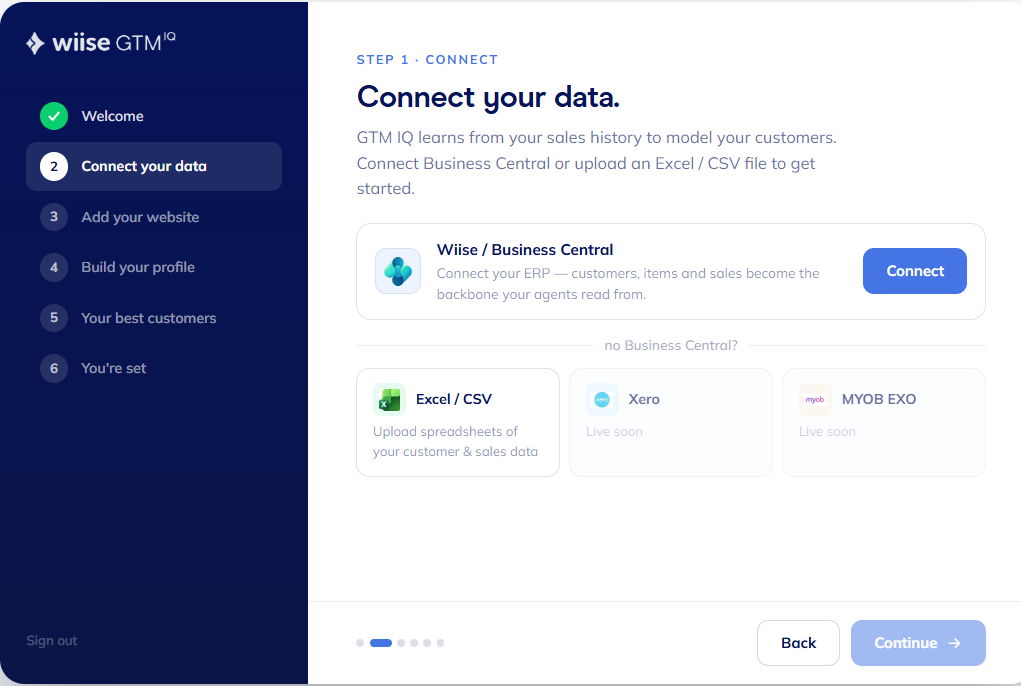Viewport: 1021px width, 686px height.
Task: Select the MYOB EXO card
Action: coord(884,422)
